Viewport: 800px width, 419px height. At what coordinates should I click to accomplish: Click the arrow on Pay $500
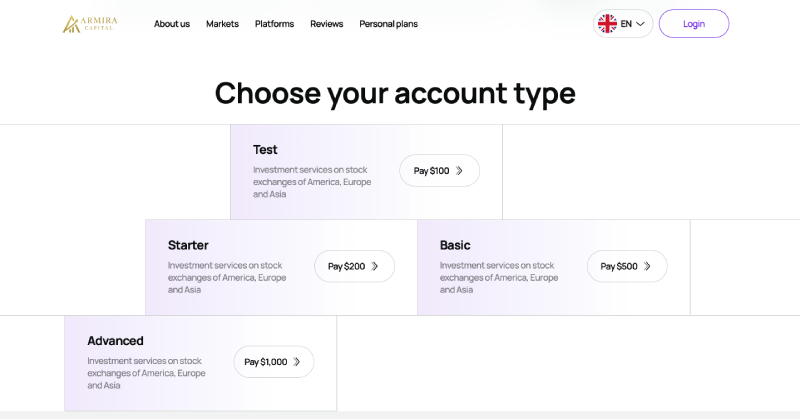tap(647, 266)
